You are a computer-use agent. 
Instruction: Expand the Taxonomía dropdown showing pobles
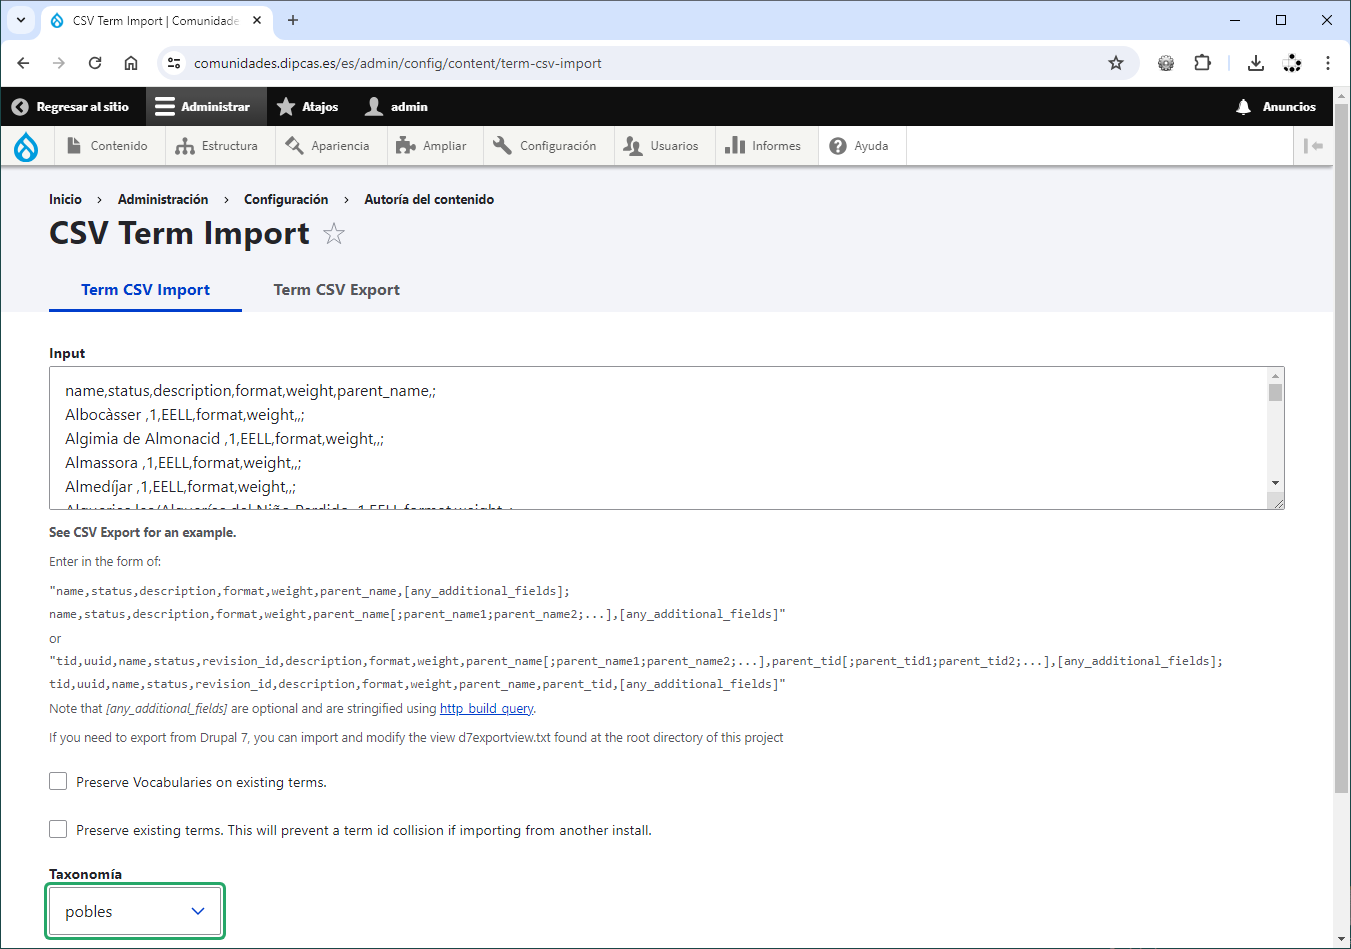click(x=135, y=911)
